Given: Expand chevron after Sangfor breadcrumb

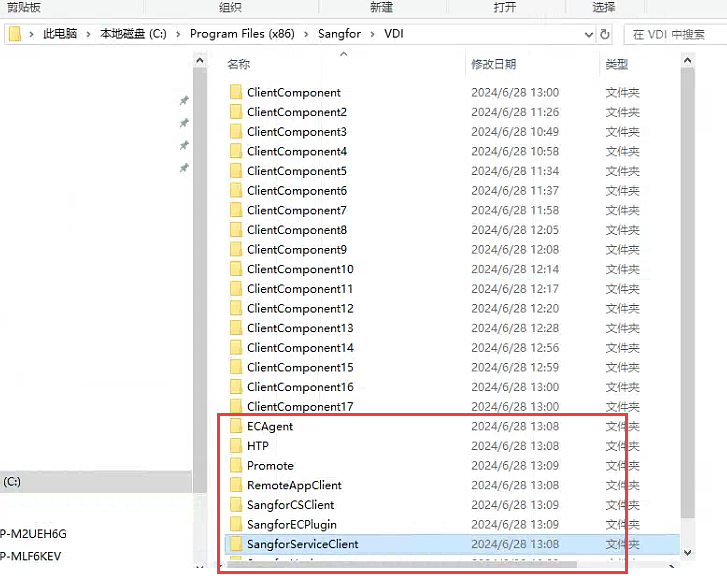Looking at the screenshot, I should click(372, 34).
